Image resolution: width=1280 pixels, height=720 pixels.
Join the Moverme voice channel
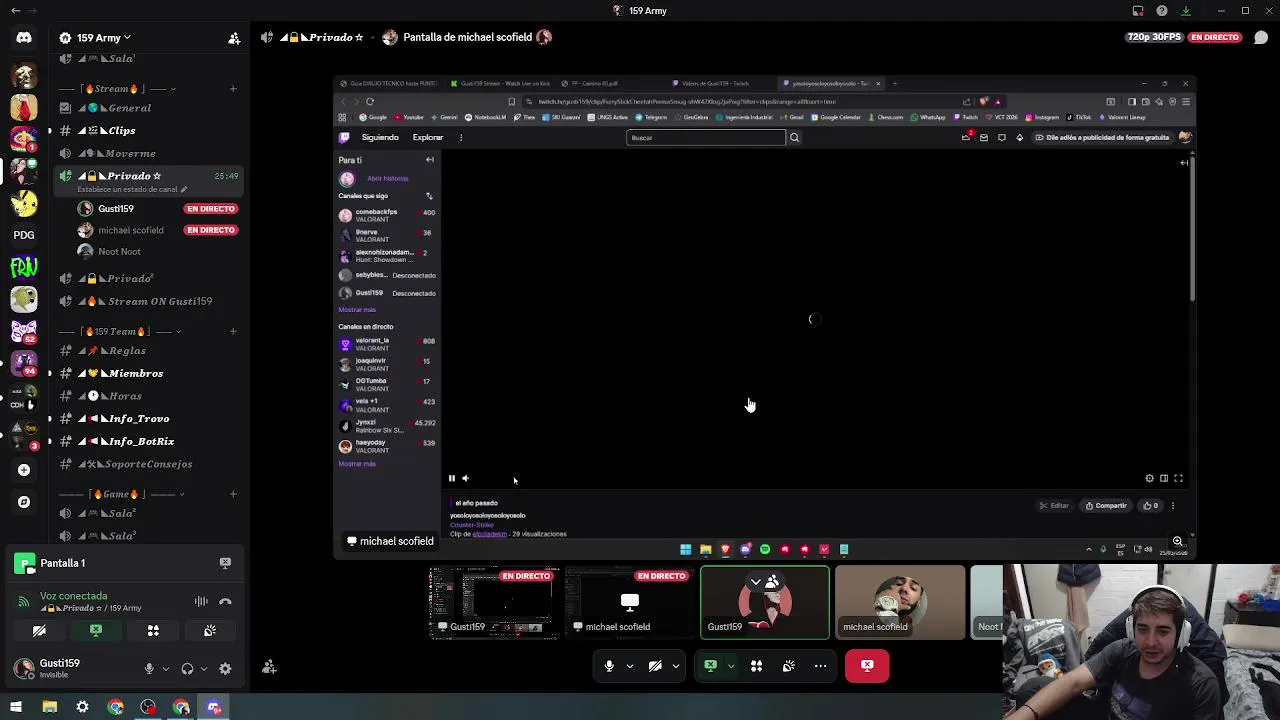click(149, 154)
